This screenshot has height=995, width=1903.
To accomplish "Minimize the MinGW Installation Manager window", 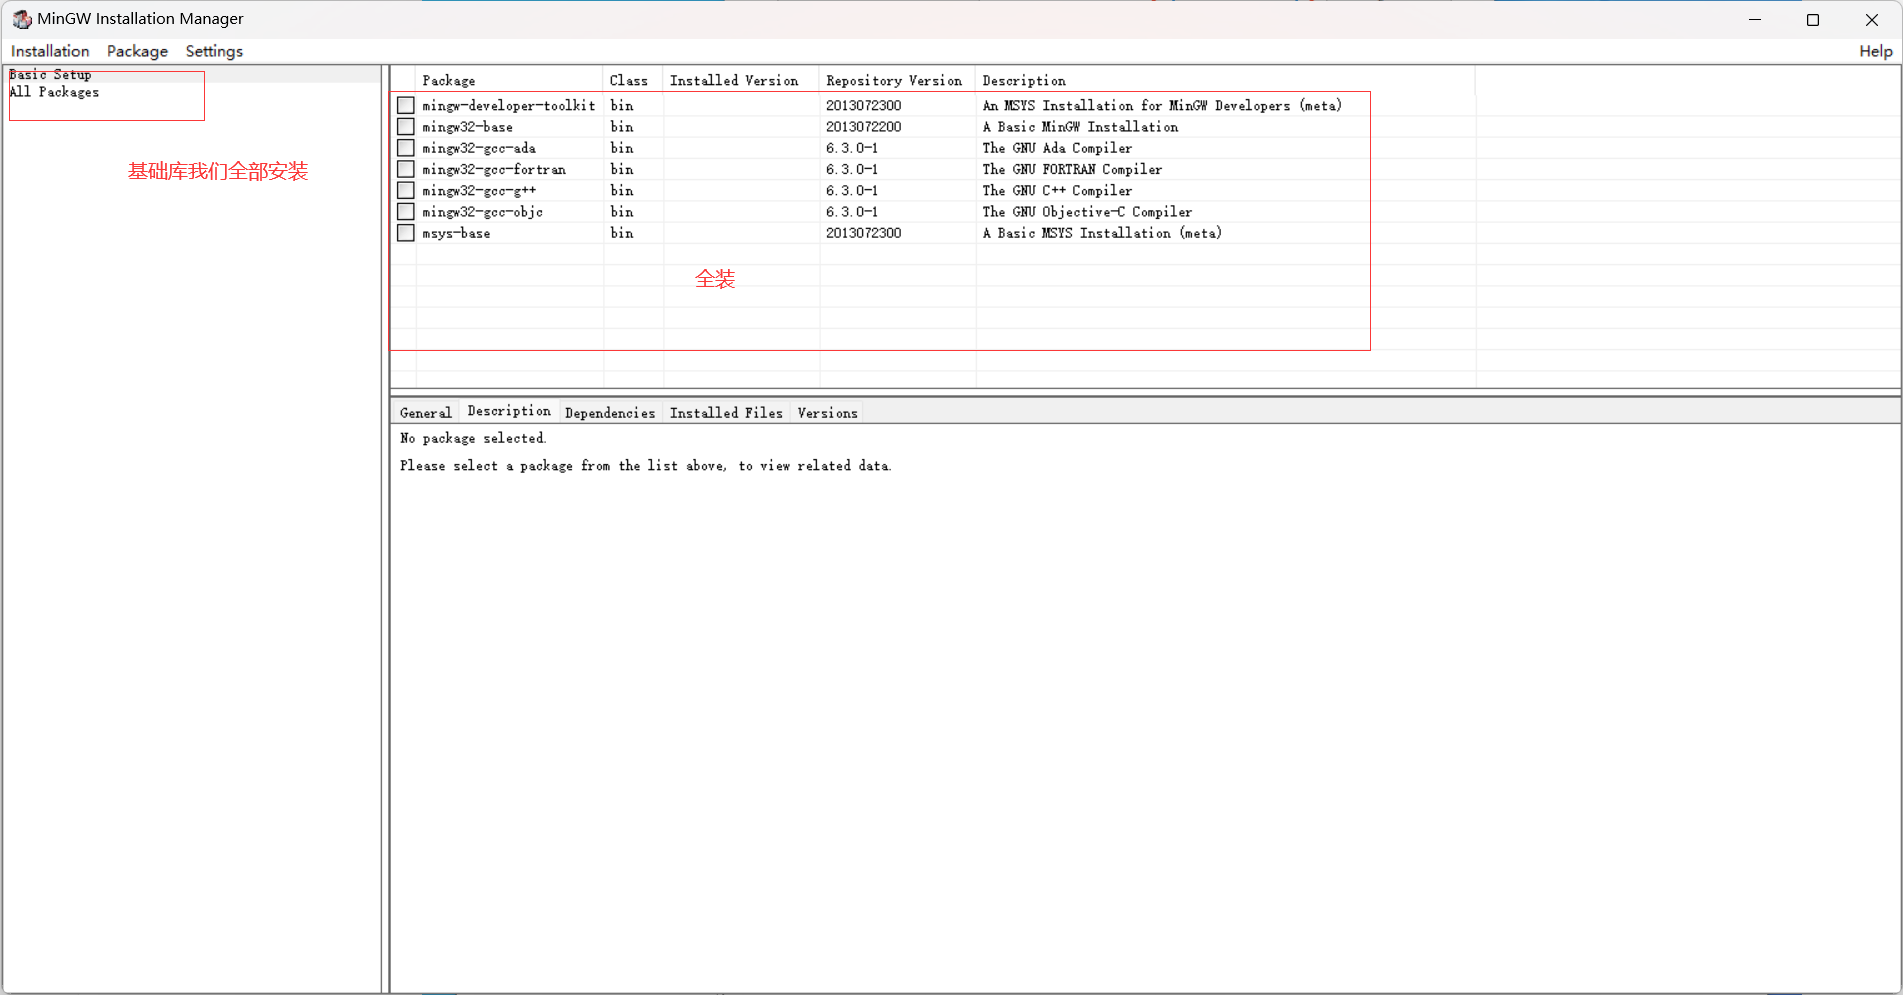I will [x=1755, y=19].
